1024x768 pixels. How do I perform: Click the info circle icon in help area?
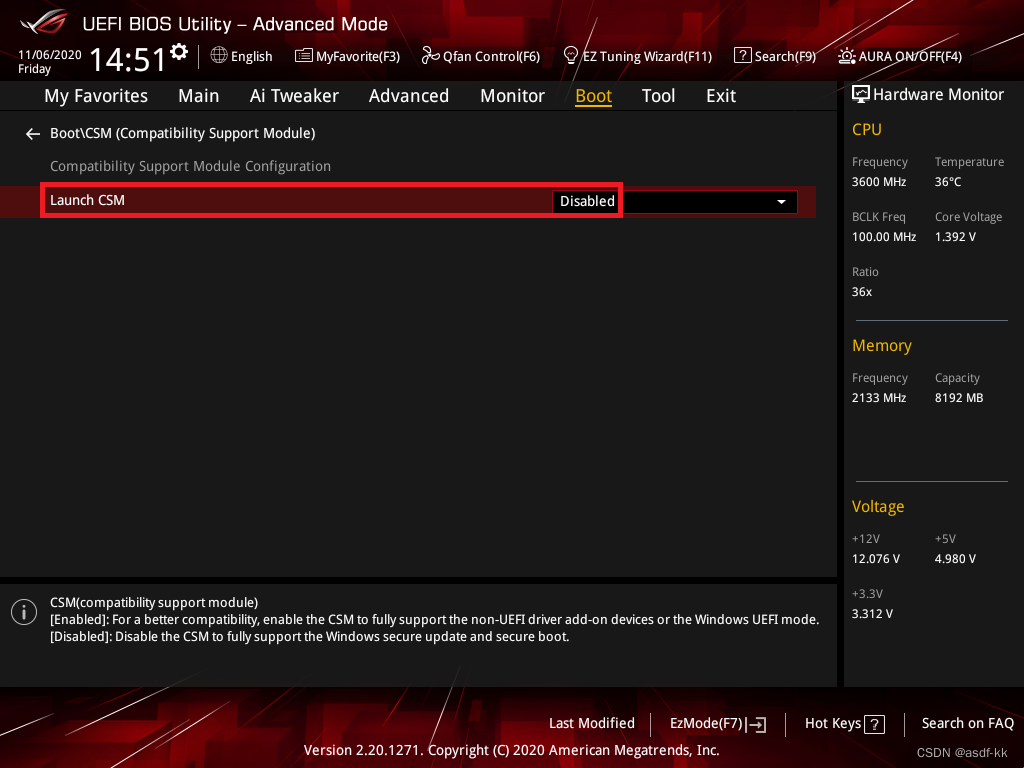point(24,612)
